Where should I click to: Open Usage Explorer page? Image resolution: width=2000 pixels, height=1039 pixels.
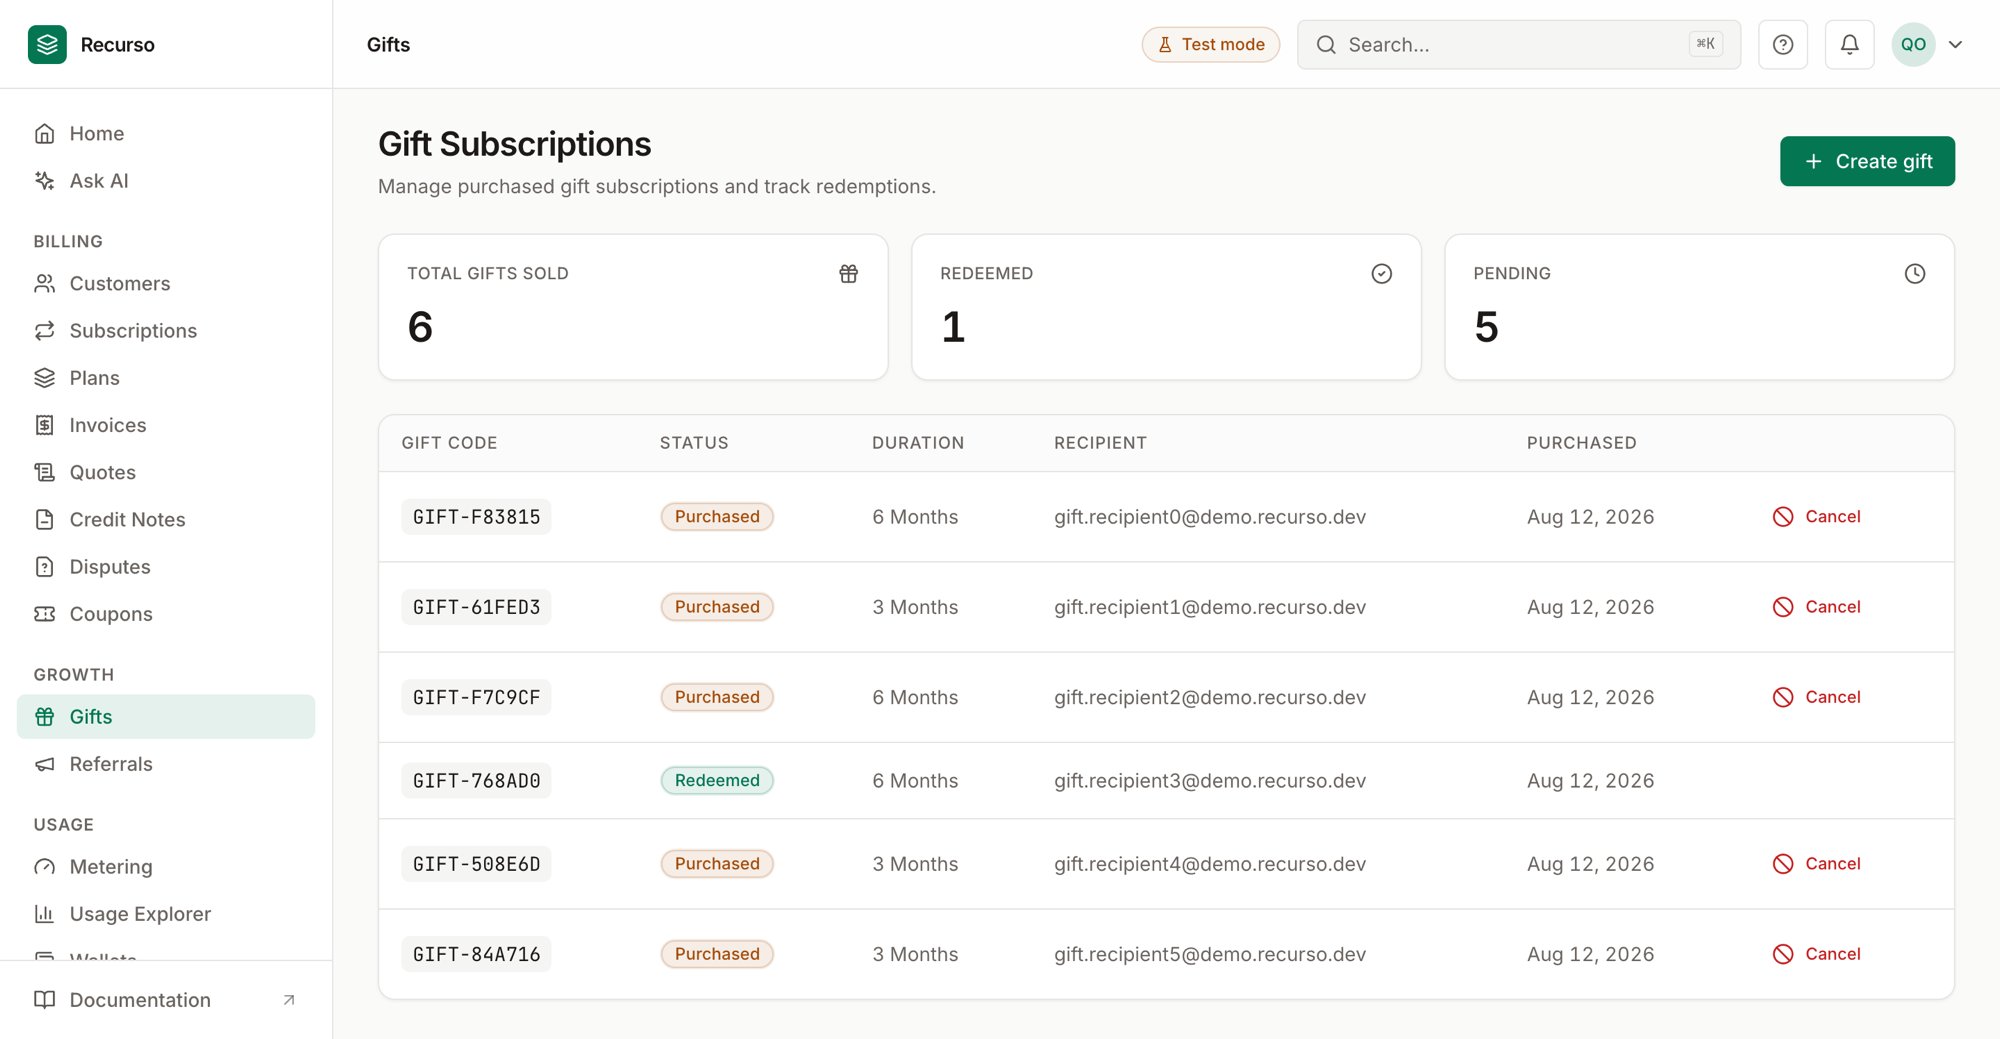(166, 914)
